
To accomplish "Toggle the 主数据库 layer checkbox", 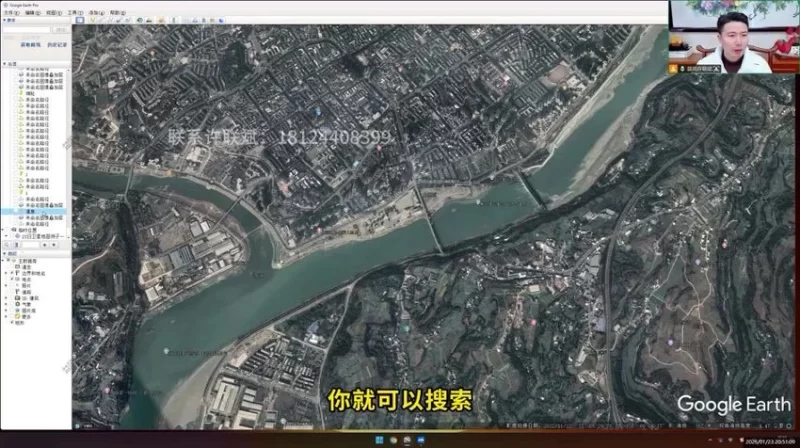I will pos(8,261).
